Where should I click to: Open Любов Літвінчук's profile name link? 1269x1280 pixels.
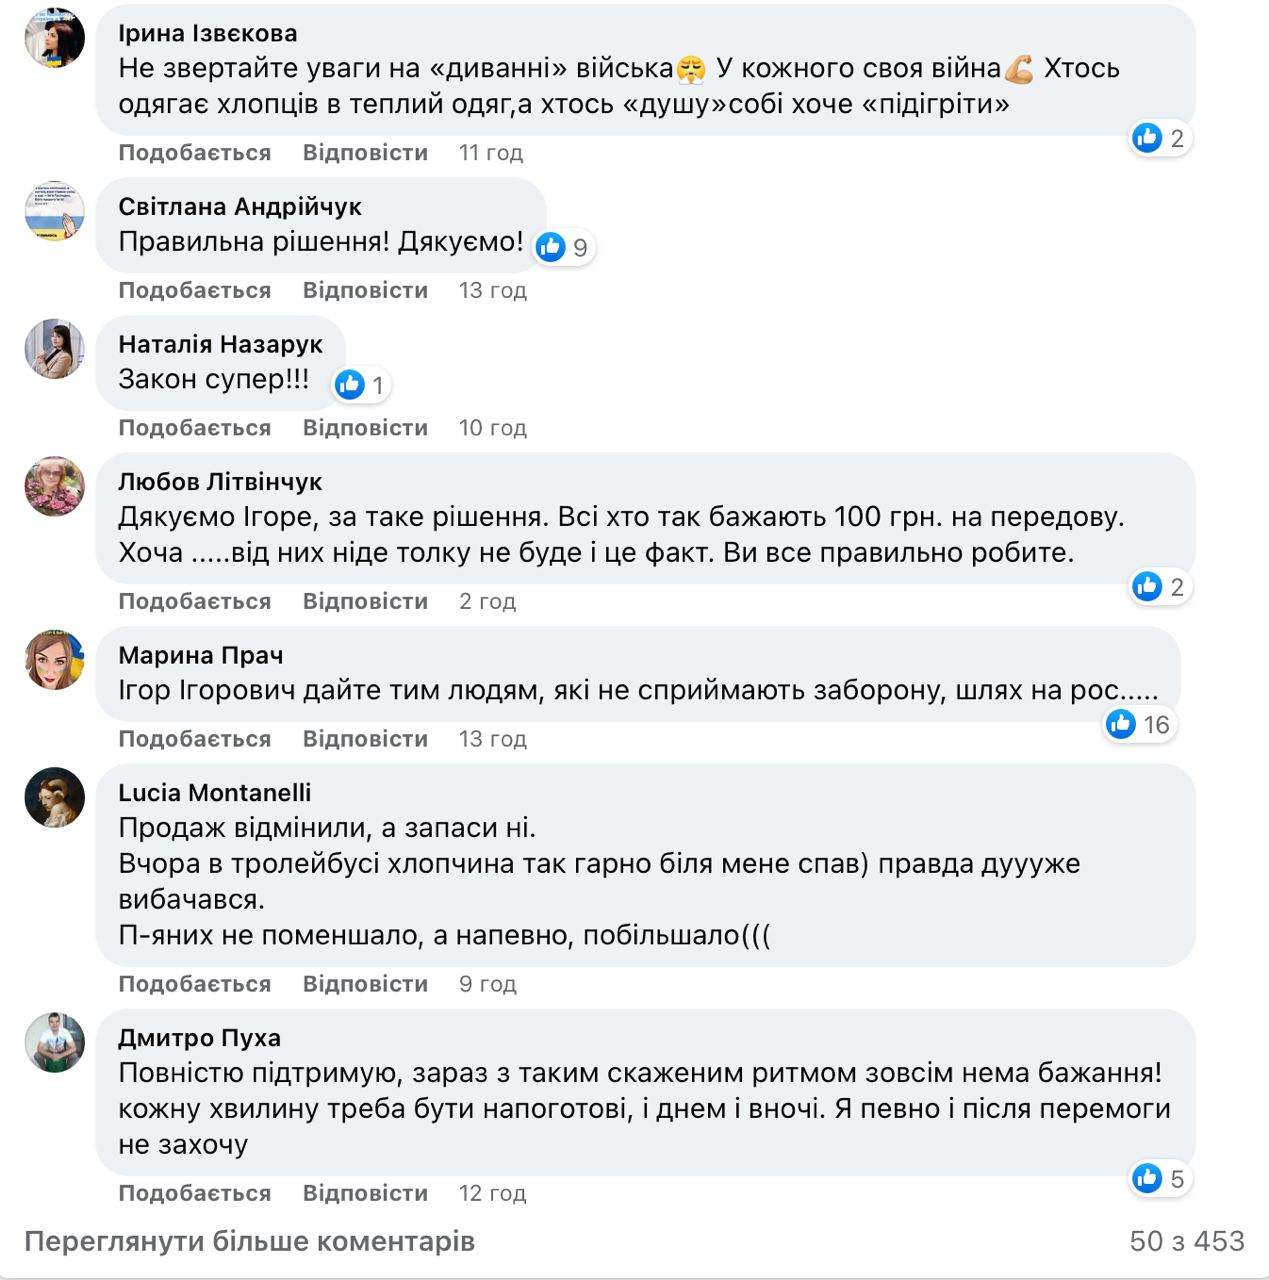[220, 482]
